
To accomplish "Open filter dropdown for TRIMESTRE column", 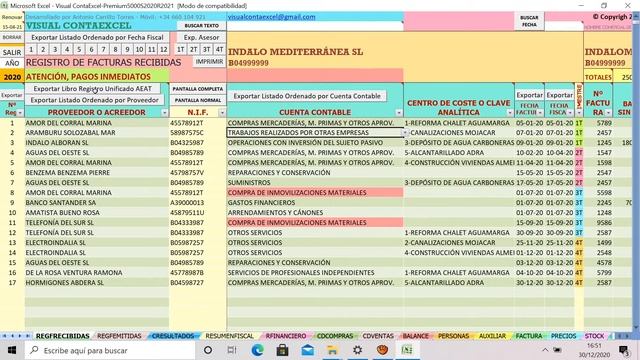I will 579,113.
